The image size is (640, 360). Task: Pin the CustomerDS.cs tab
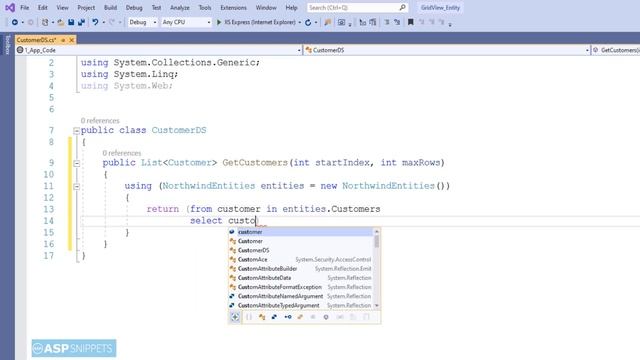click(x=63, y=40)
